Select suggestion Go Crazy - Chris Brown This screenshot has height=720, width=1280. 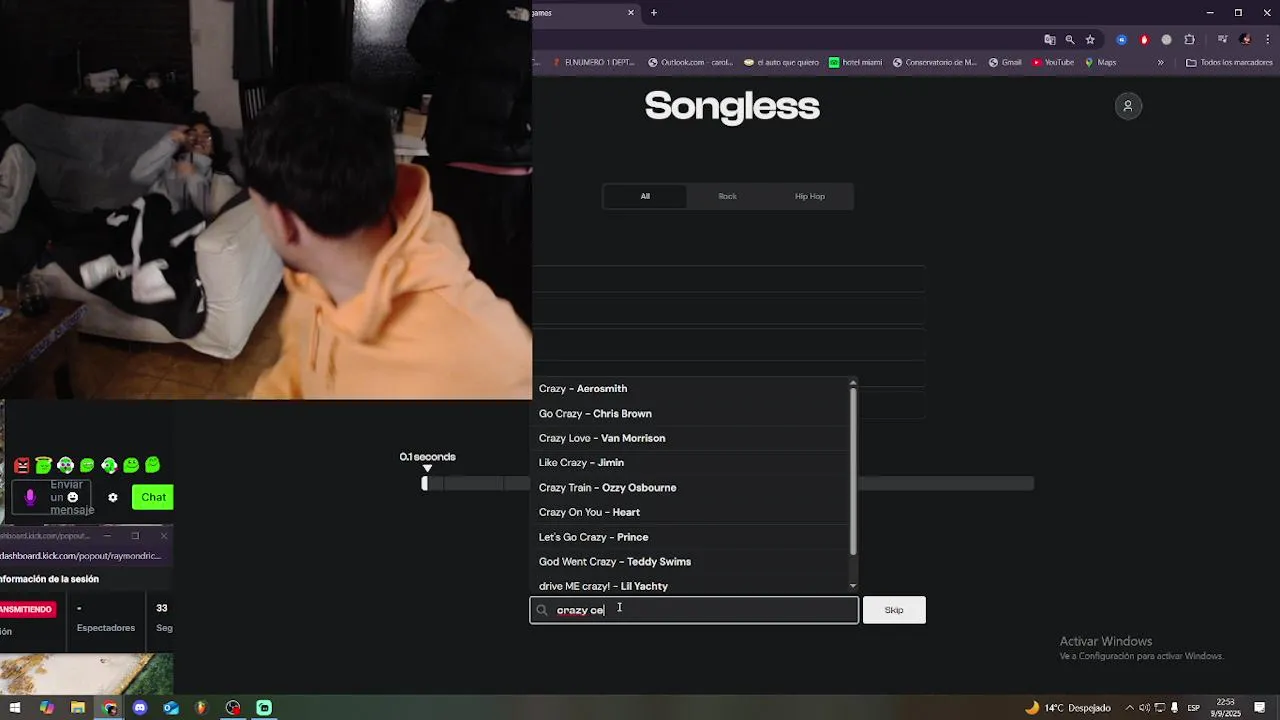point(690,414)
